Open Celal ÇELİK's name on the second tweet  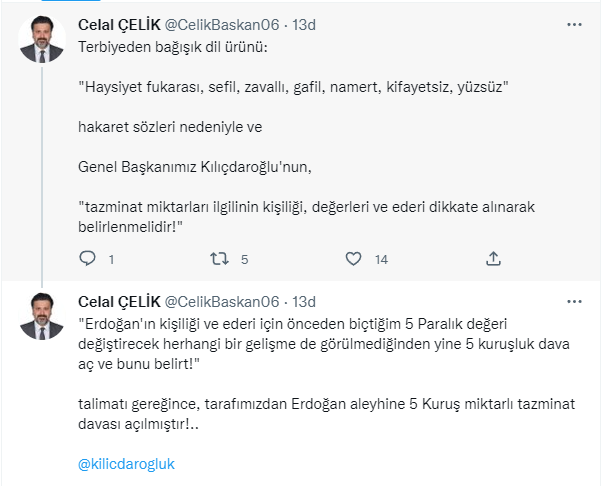[x=117, y=302]
